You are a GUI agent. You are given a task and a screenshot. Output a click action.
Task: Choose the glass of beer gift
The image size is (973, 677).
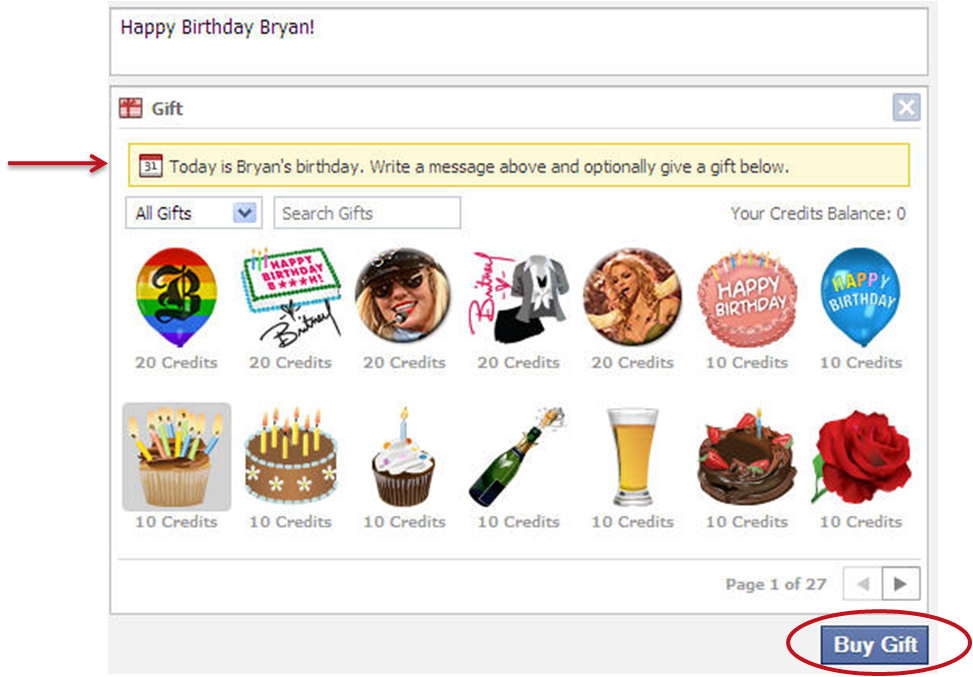632,457
